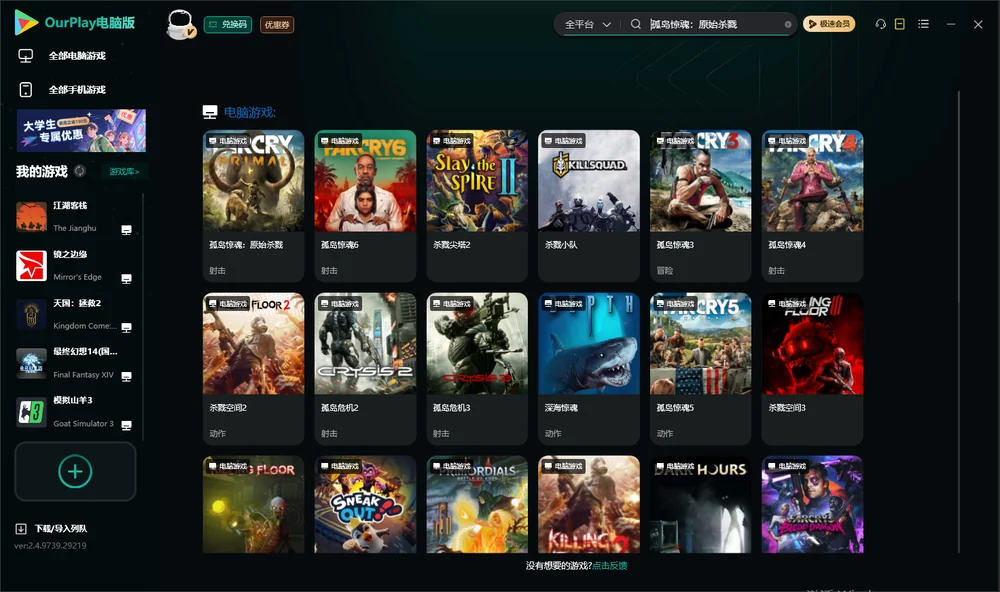Screen dimensions: 1000x592
Task: Click the monitor icon next to 全部电脑游戏
Action: click(26, 56)
